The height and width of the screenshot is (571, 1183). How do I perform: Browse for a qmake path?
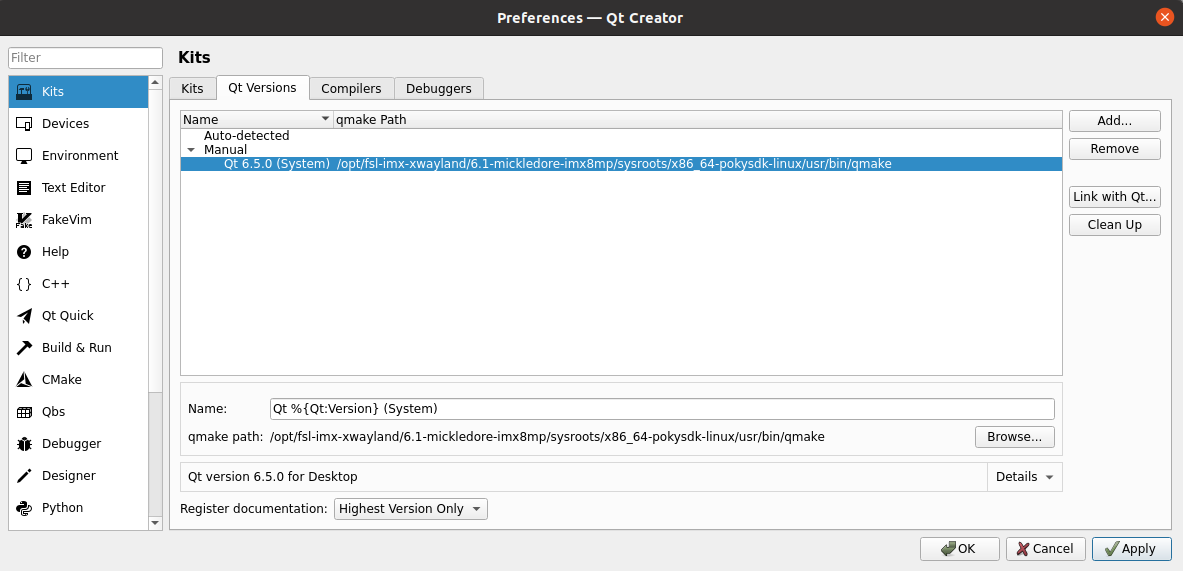coord(1015,437)
